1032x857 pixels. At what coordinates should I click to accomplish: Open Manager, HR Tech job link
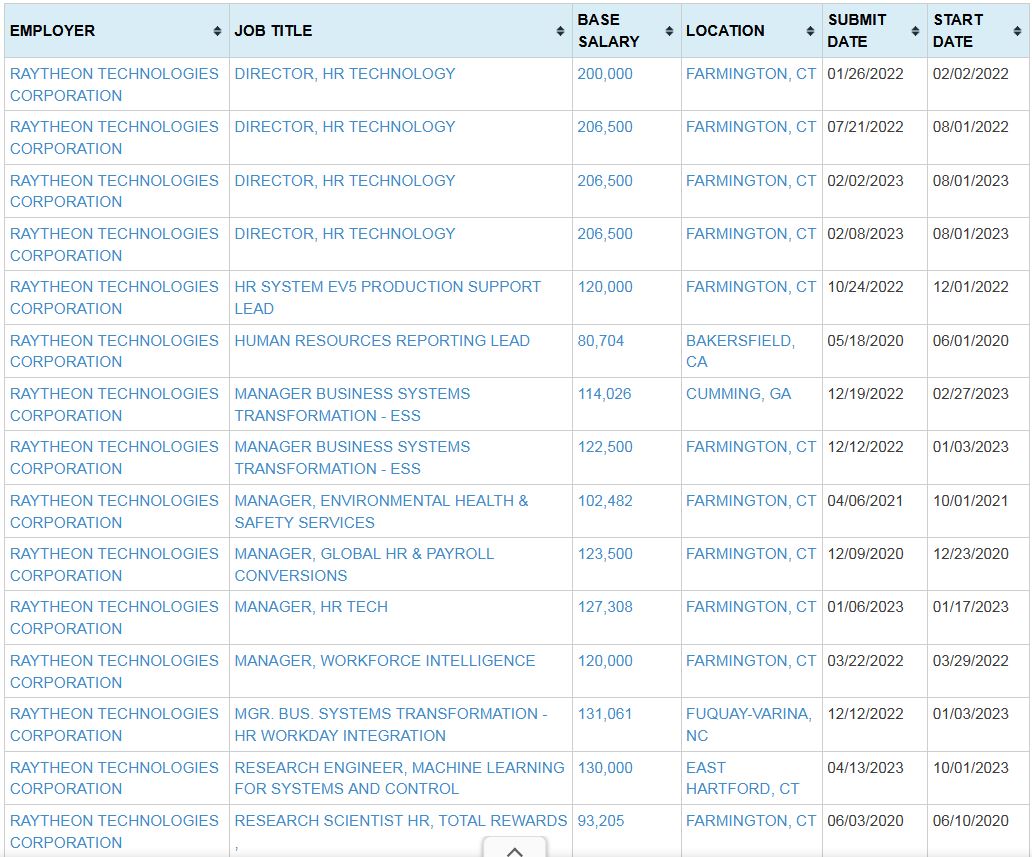coord(311,607)
